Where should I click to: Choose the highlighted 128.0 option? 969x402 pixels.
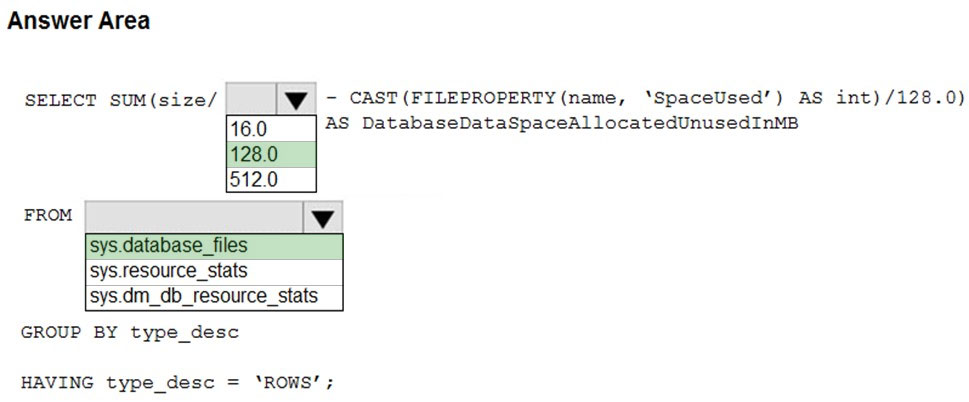(271, 154)
